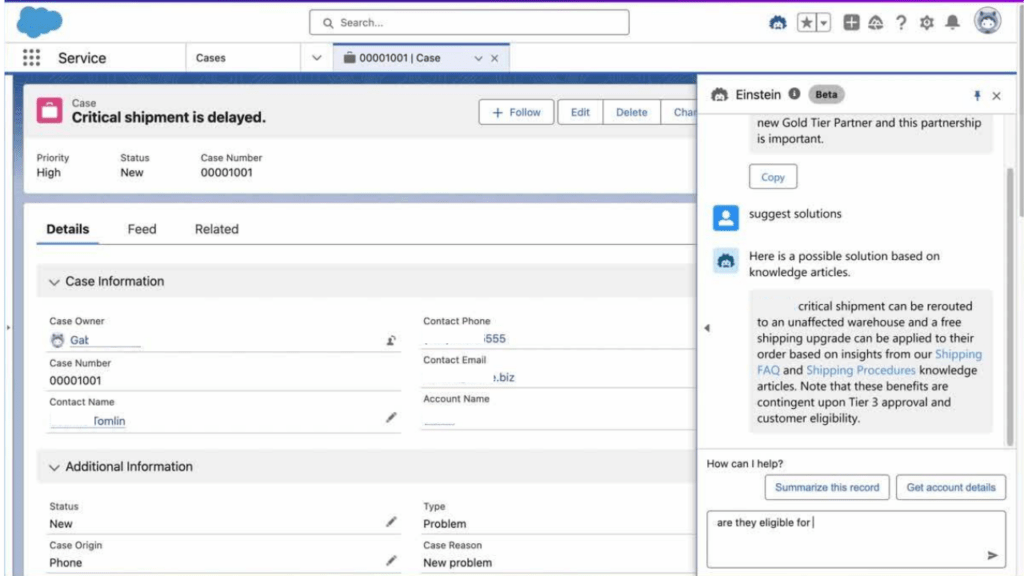Image resolution: width=1024 pixels, height=576 pixels.
Task: Follow this case
Action: pos(516,112)
